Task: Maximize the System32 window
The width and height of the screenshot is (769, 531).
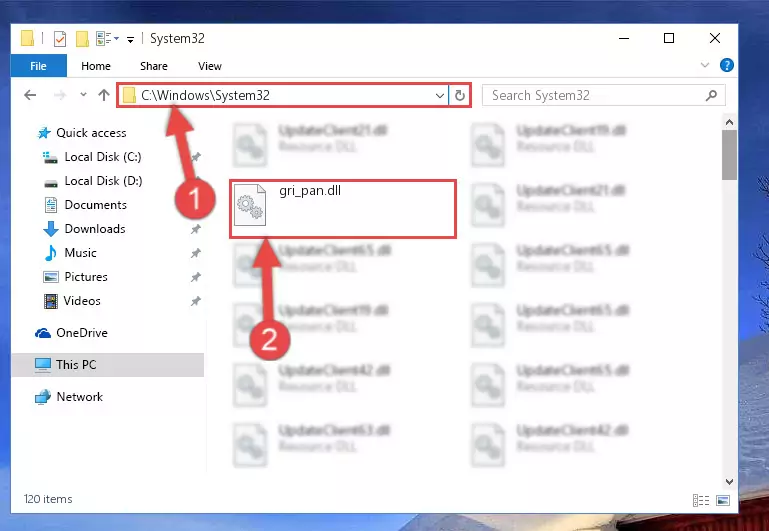Action: [669, 38]
